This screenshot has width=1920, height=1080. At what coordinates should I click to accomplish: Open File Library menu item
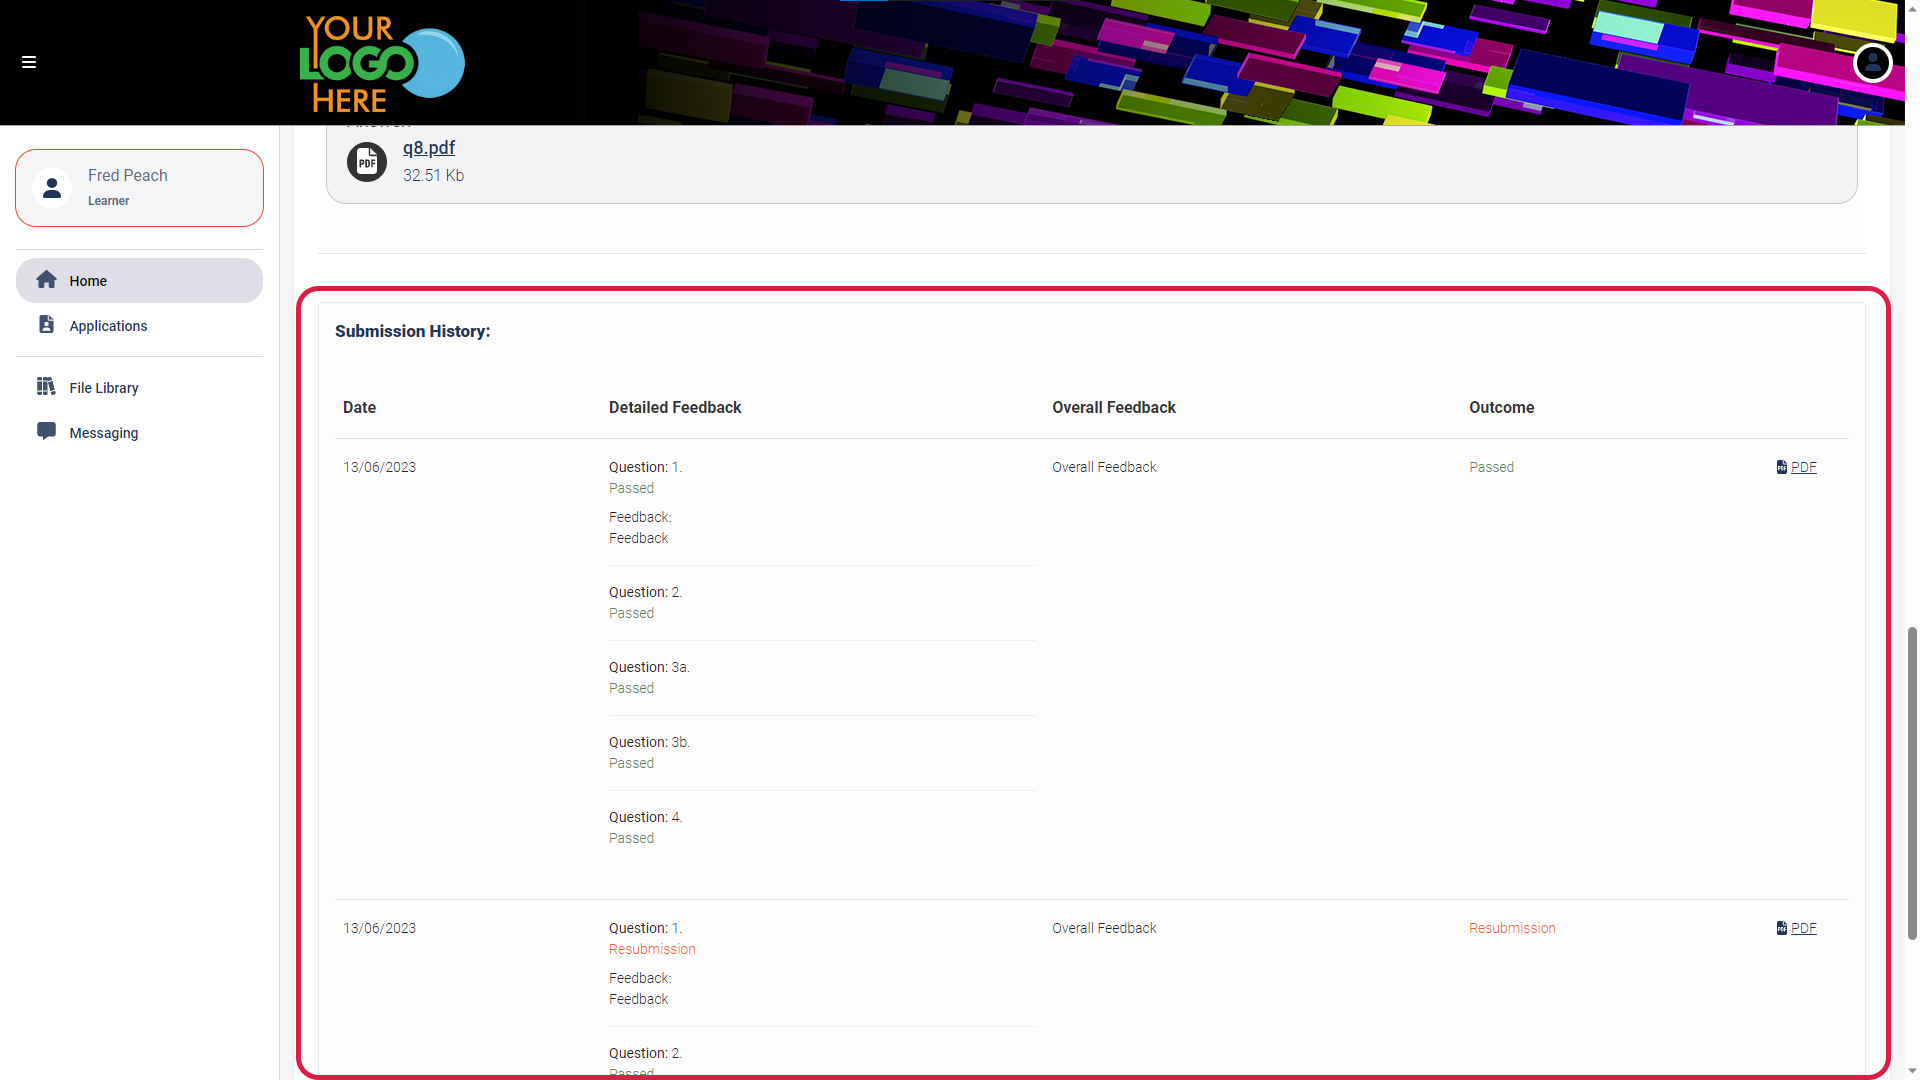click(x=104, y=388)
